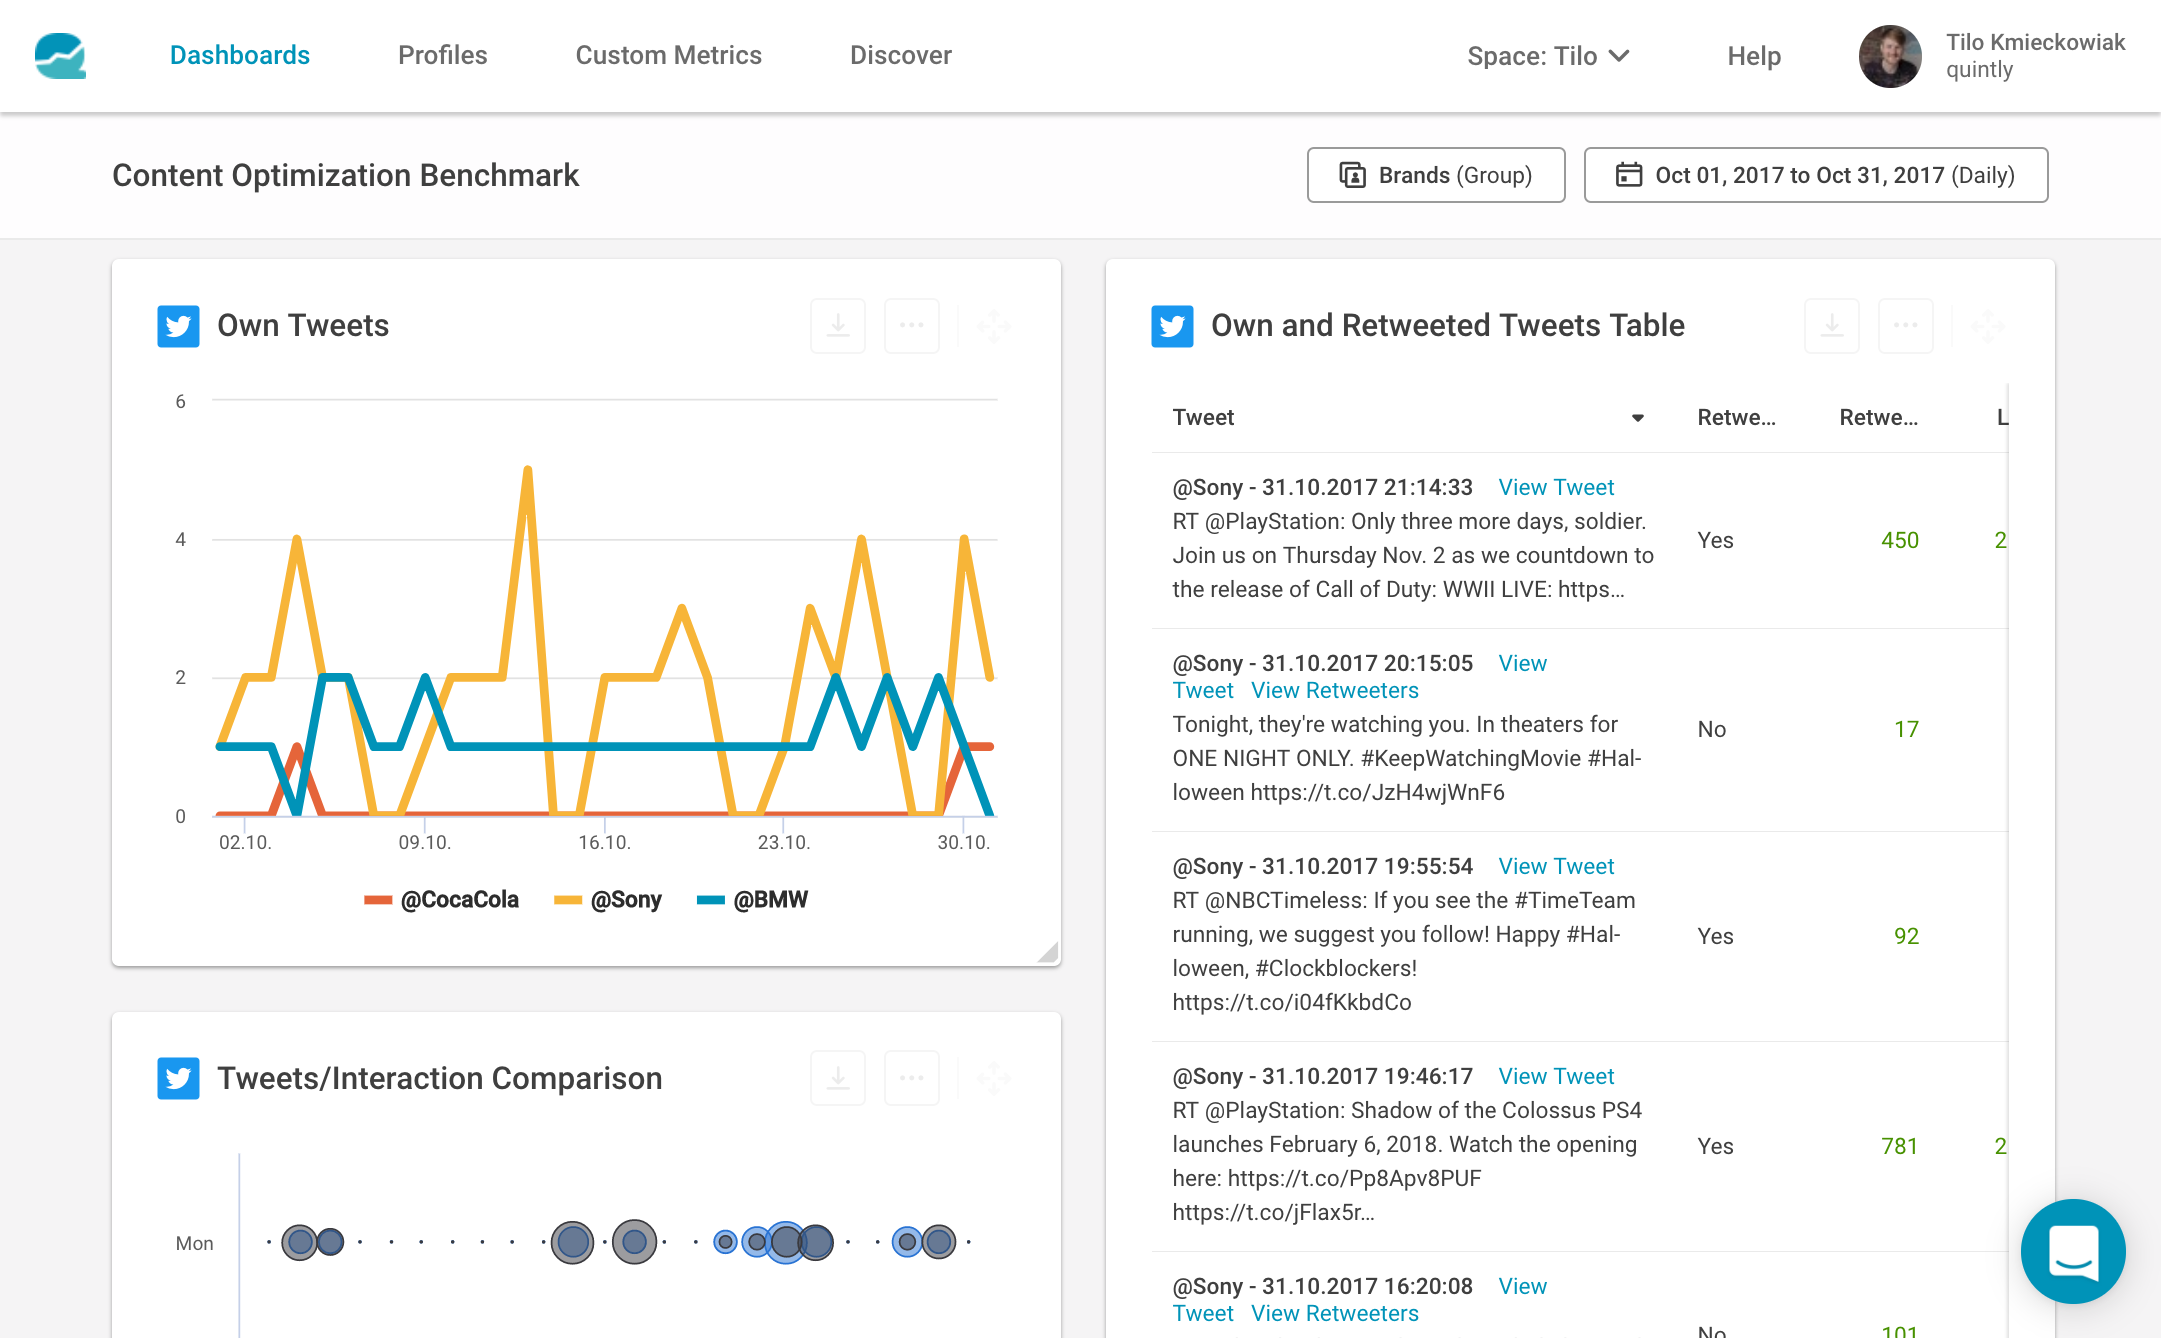The width and height of the screenshot is (2161, 1338).
Task: Select the Discover tab in navigation
Action: click(x=900, y=52)
